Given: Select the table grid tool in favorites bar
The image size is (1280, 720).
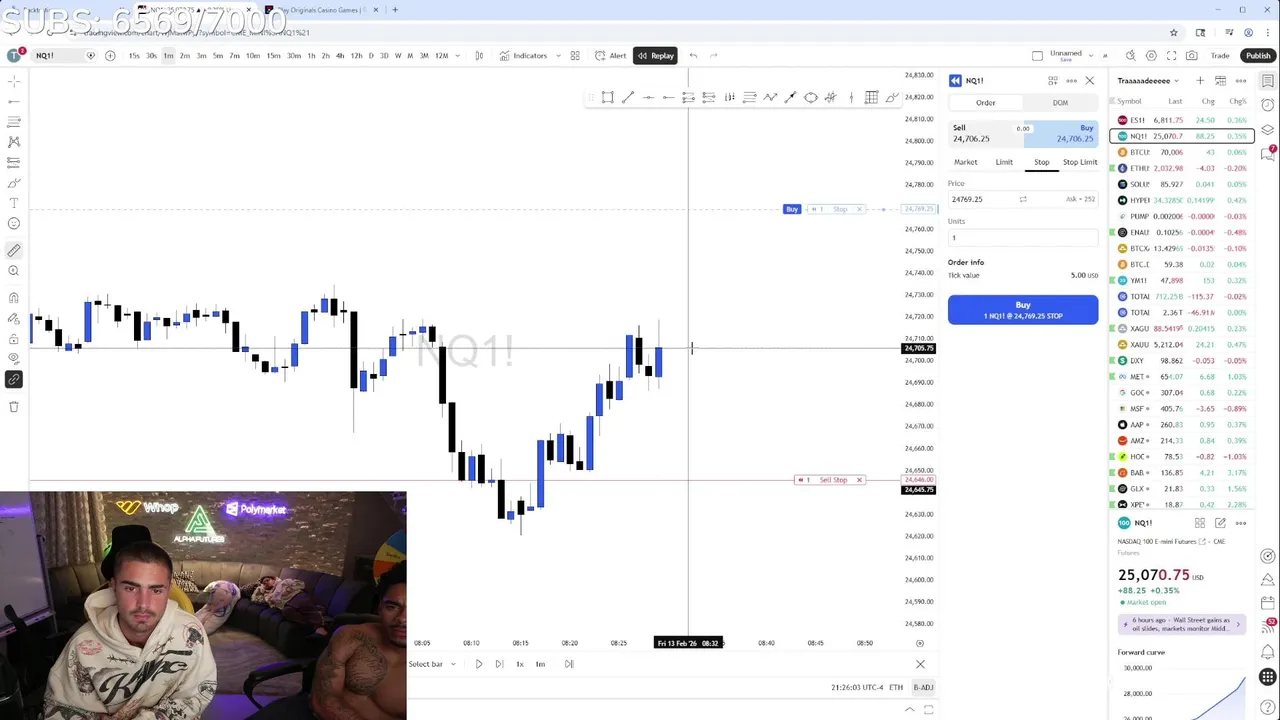Looking at the screenshot, I should pyautogui.click(x=872, y=97).
